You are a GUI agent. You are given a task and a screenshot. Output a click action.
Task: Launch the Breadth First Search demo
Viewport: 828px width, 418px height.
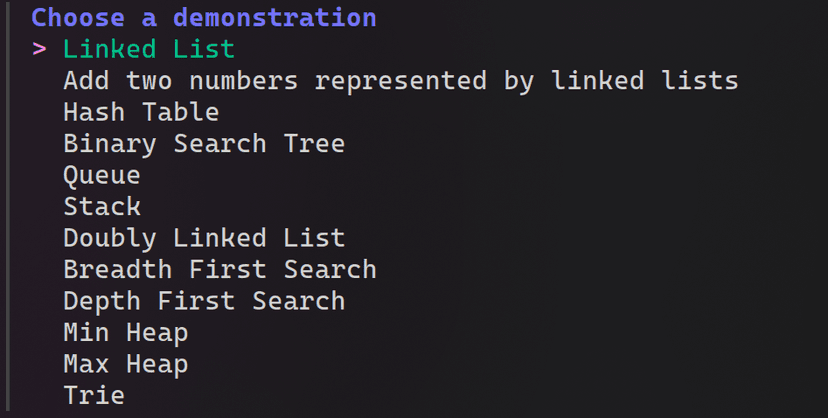[x=220, y=270]
